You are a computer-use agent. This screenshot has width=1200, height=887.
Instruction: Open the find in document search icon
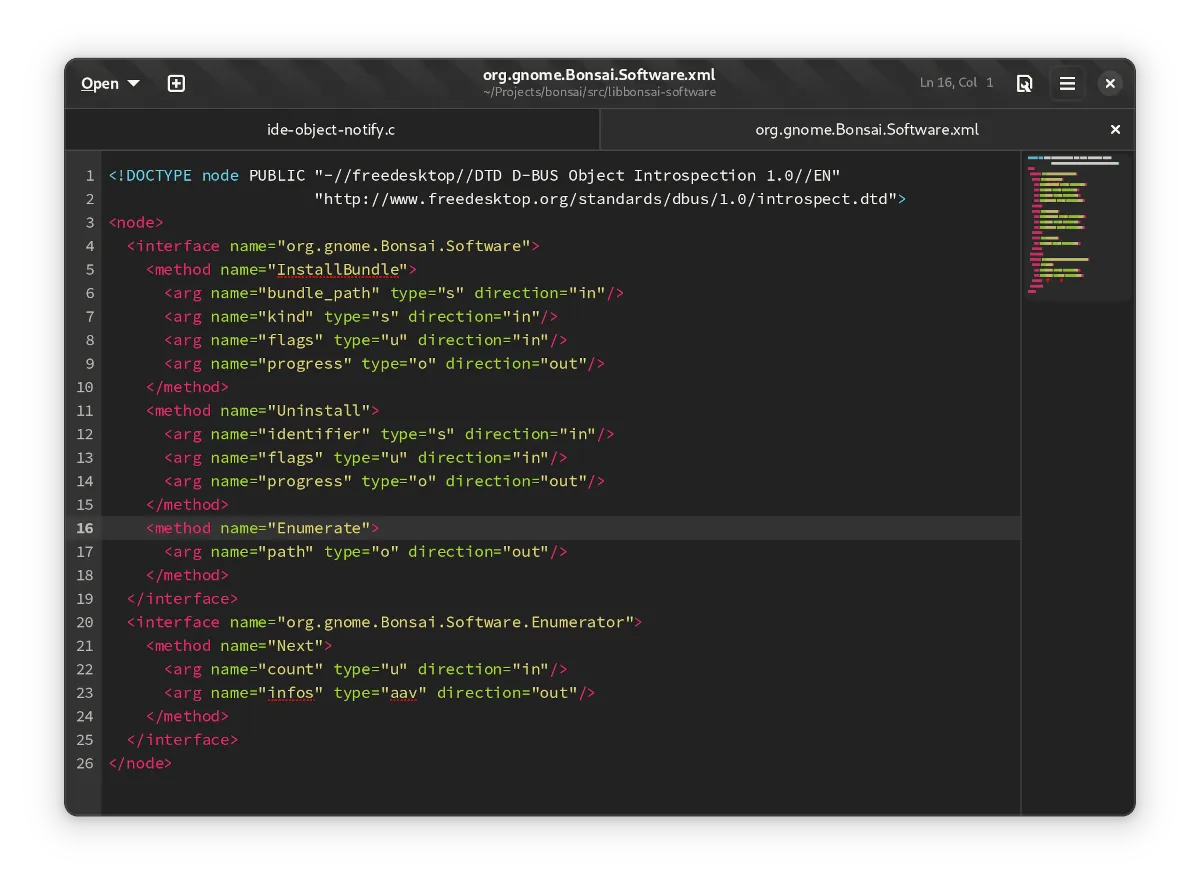tap(1024, 84)
